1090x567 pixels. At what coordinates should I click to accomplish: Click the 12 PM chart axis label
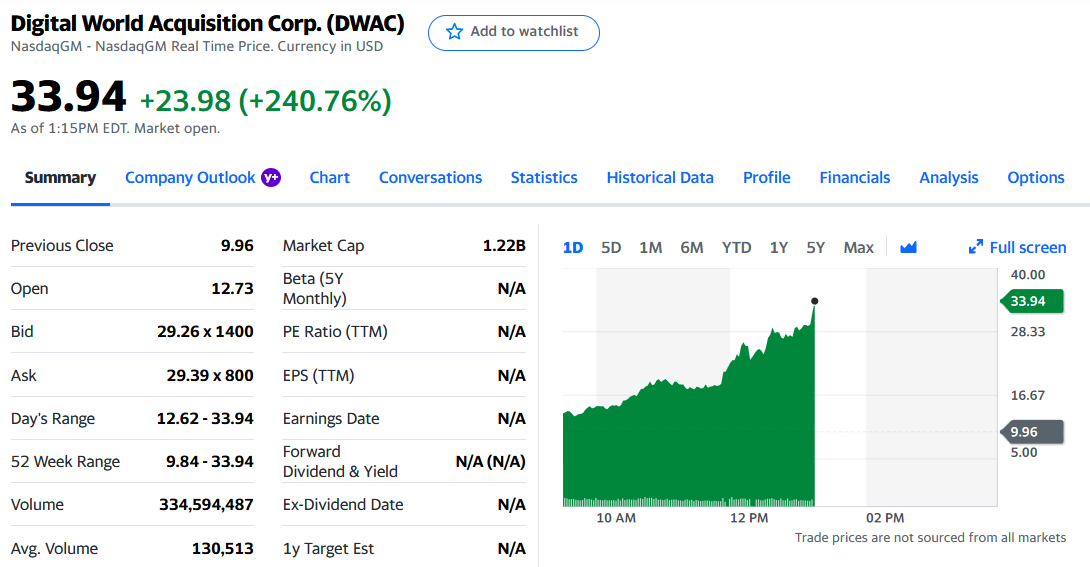pos(749,518)
